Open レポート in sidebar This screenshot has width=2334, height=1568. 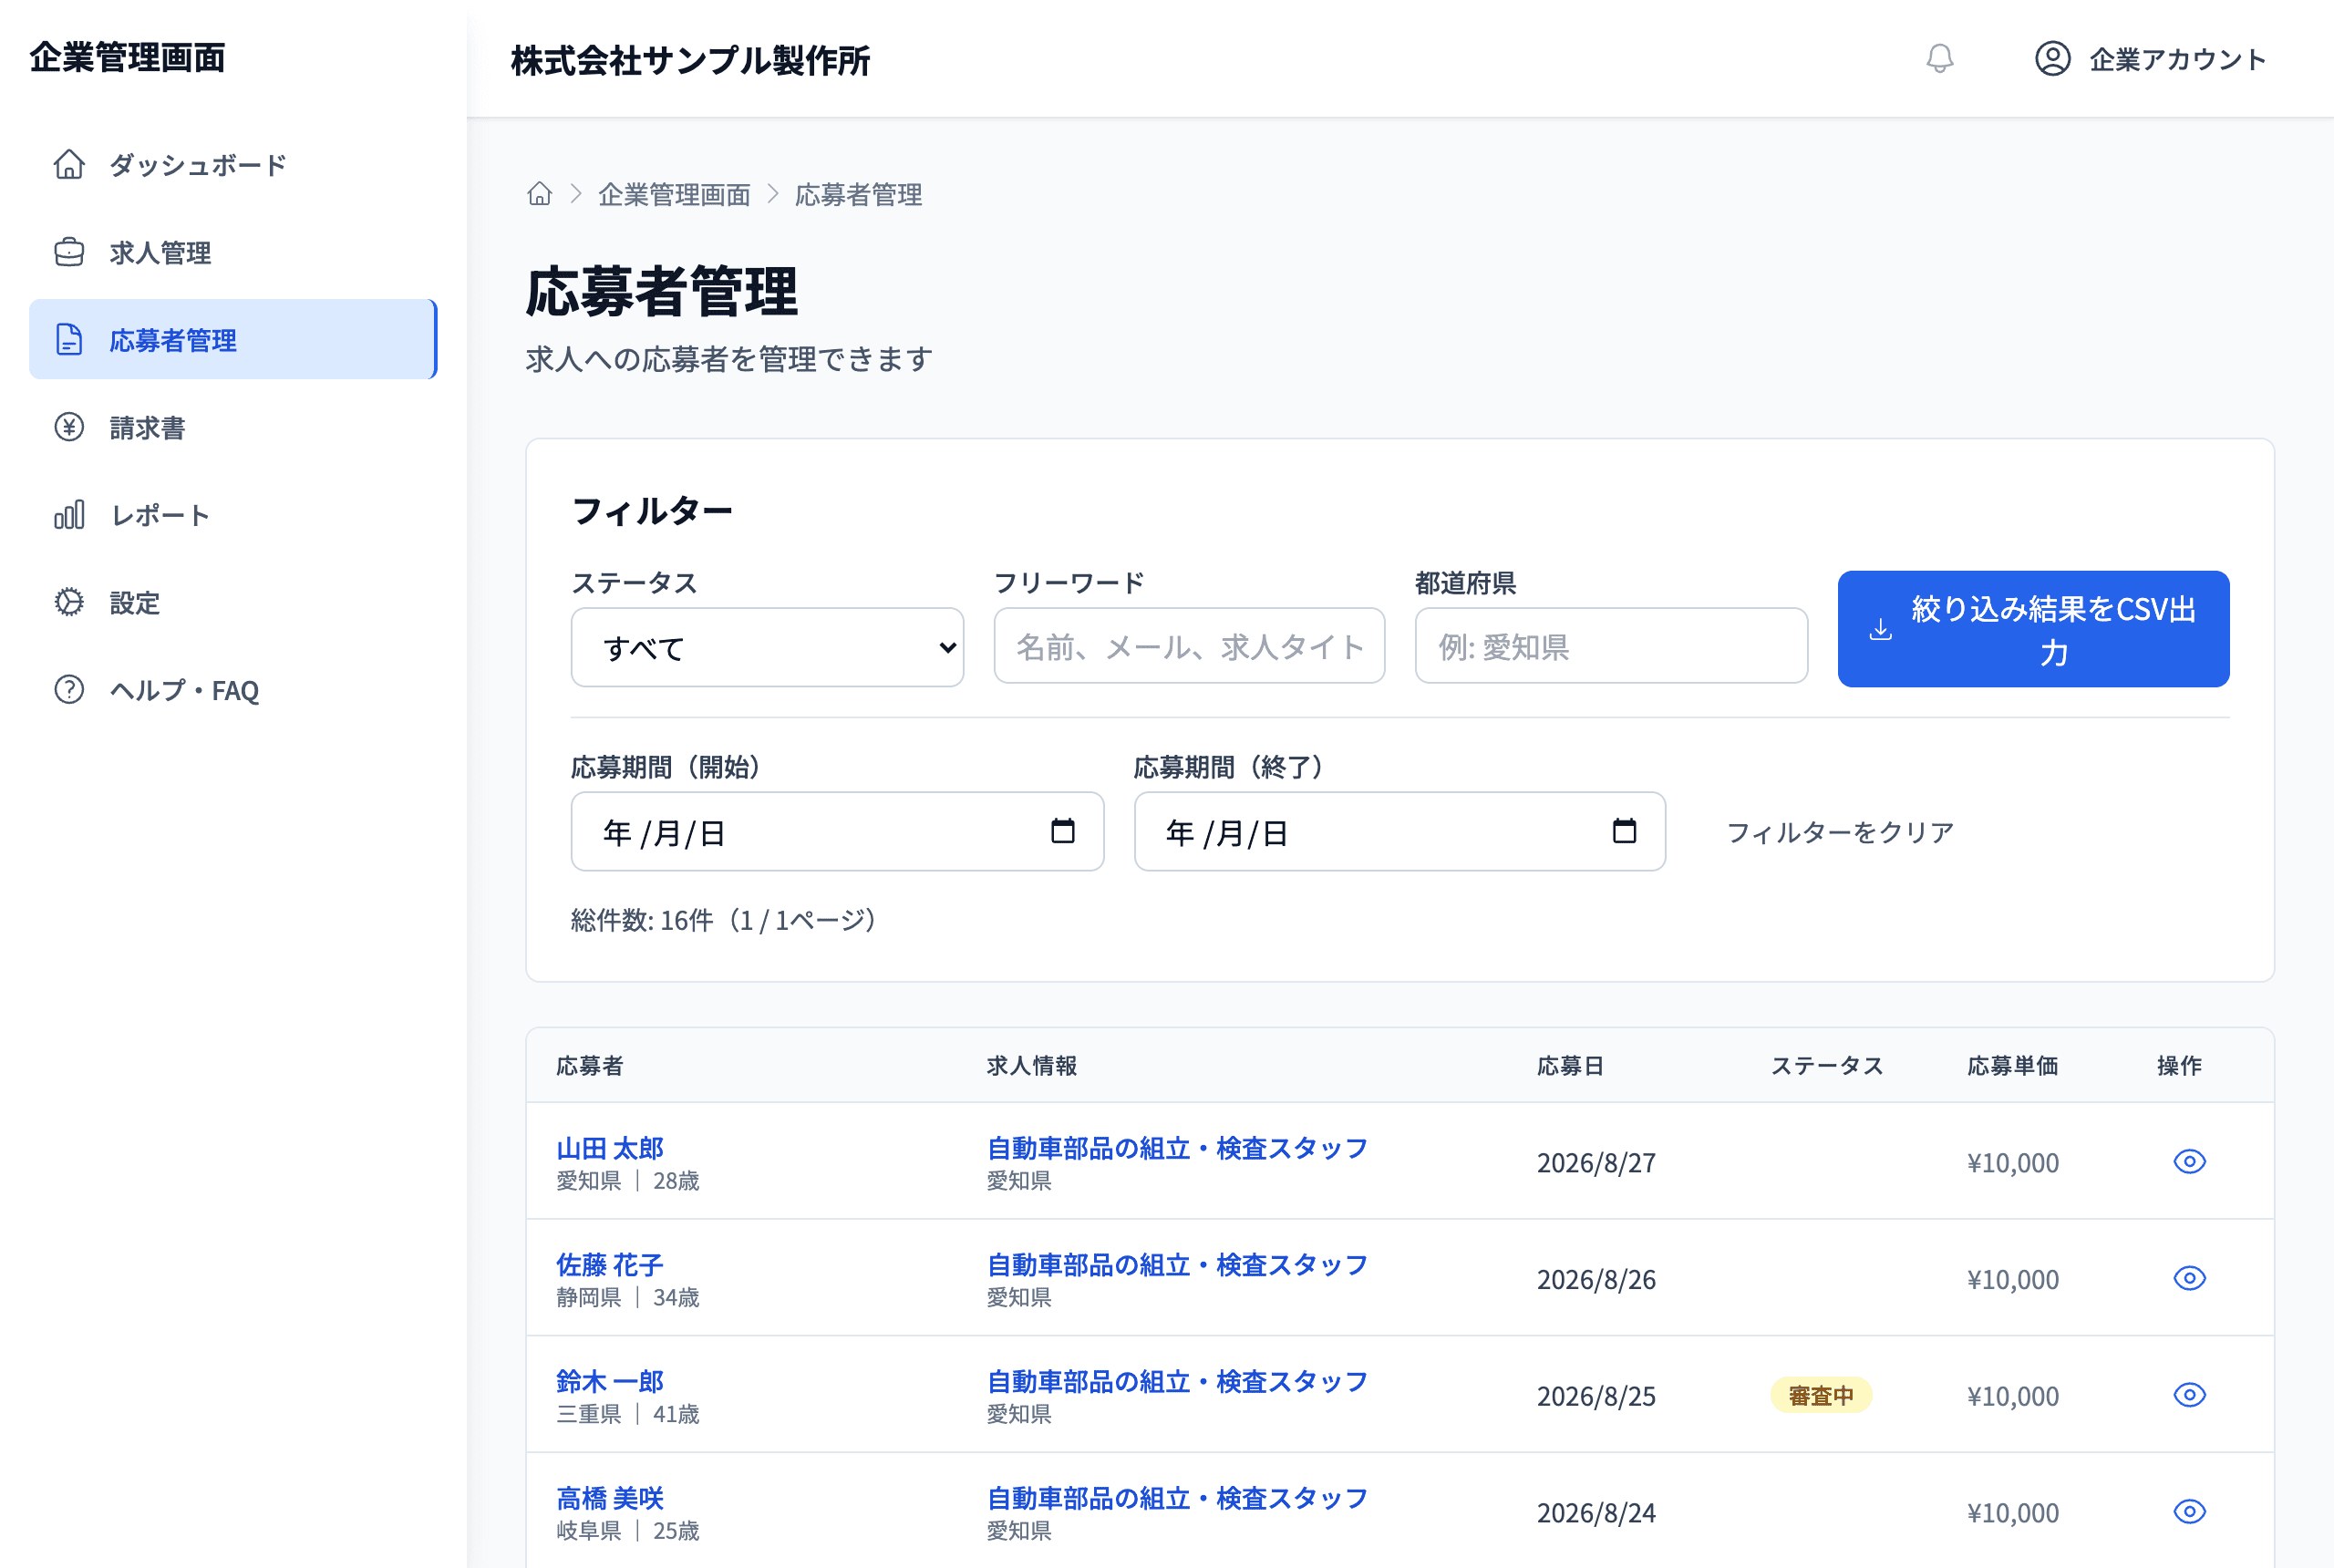pyautogui.click(x=233, y=515)
